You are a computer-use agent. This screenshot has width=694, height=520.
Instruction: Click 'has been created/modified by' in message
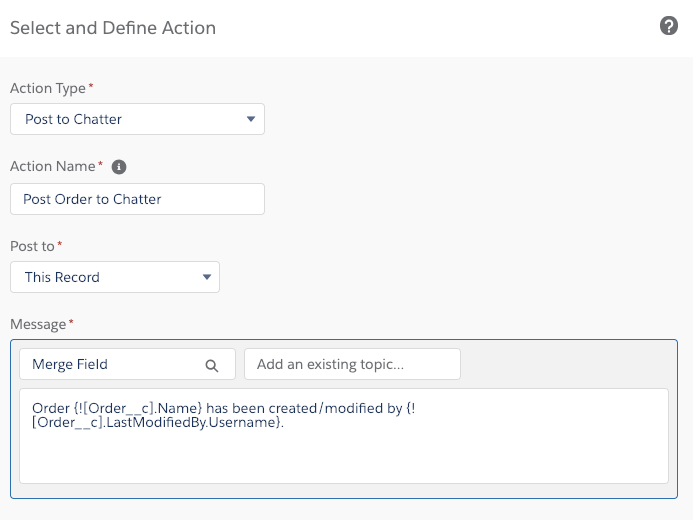click(x=299, y=408)
